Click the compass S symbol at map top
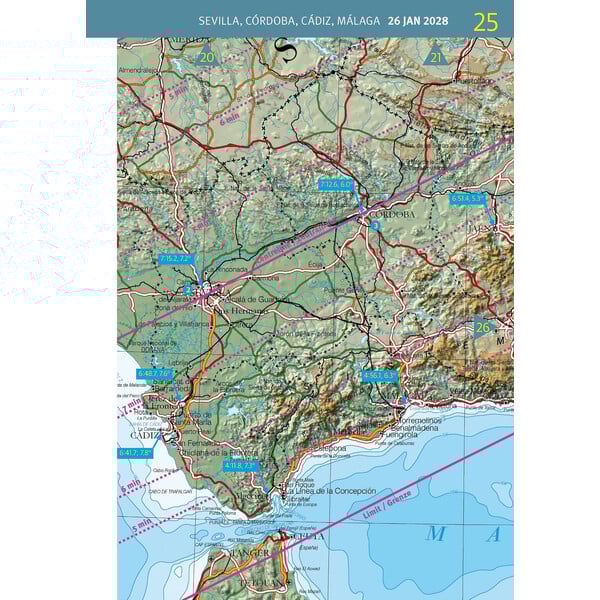The height and width of the screenshot is (600, 600). pos(286,50)
